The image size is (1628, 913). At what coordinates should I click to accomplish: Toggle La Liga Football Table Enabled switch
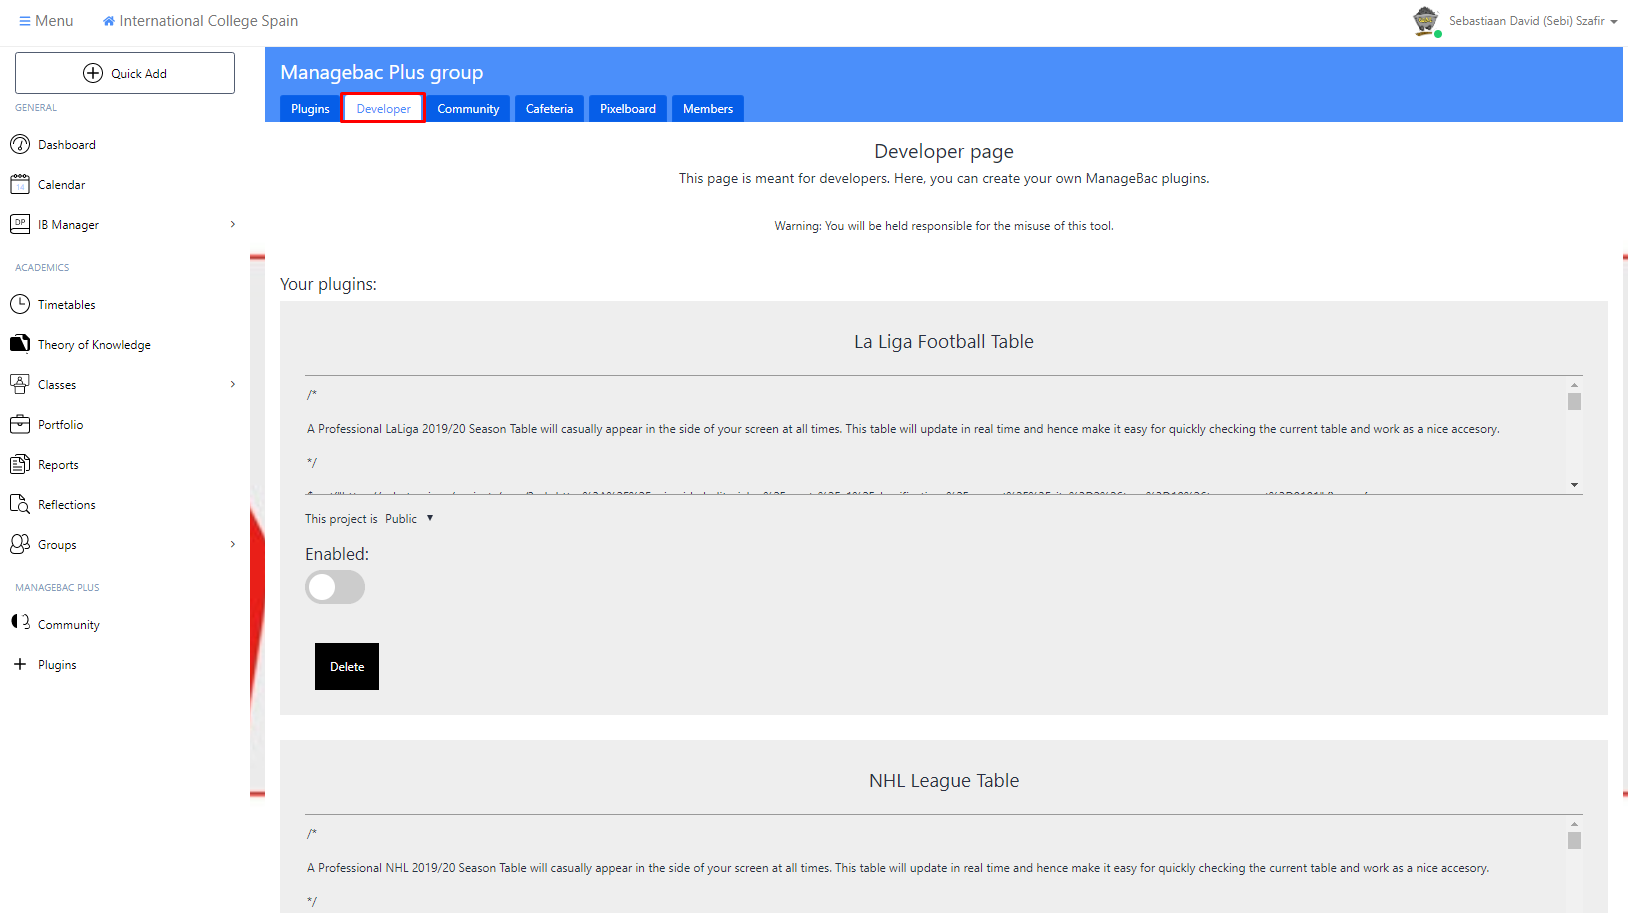point(335,587)
